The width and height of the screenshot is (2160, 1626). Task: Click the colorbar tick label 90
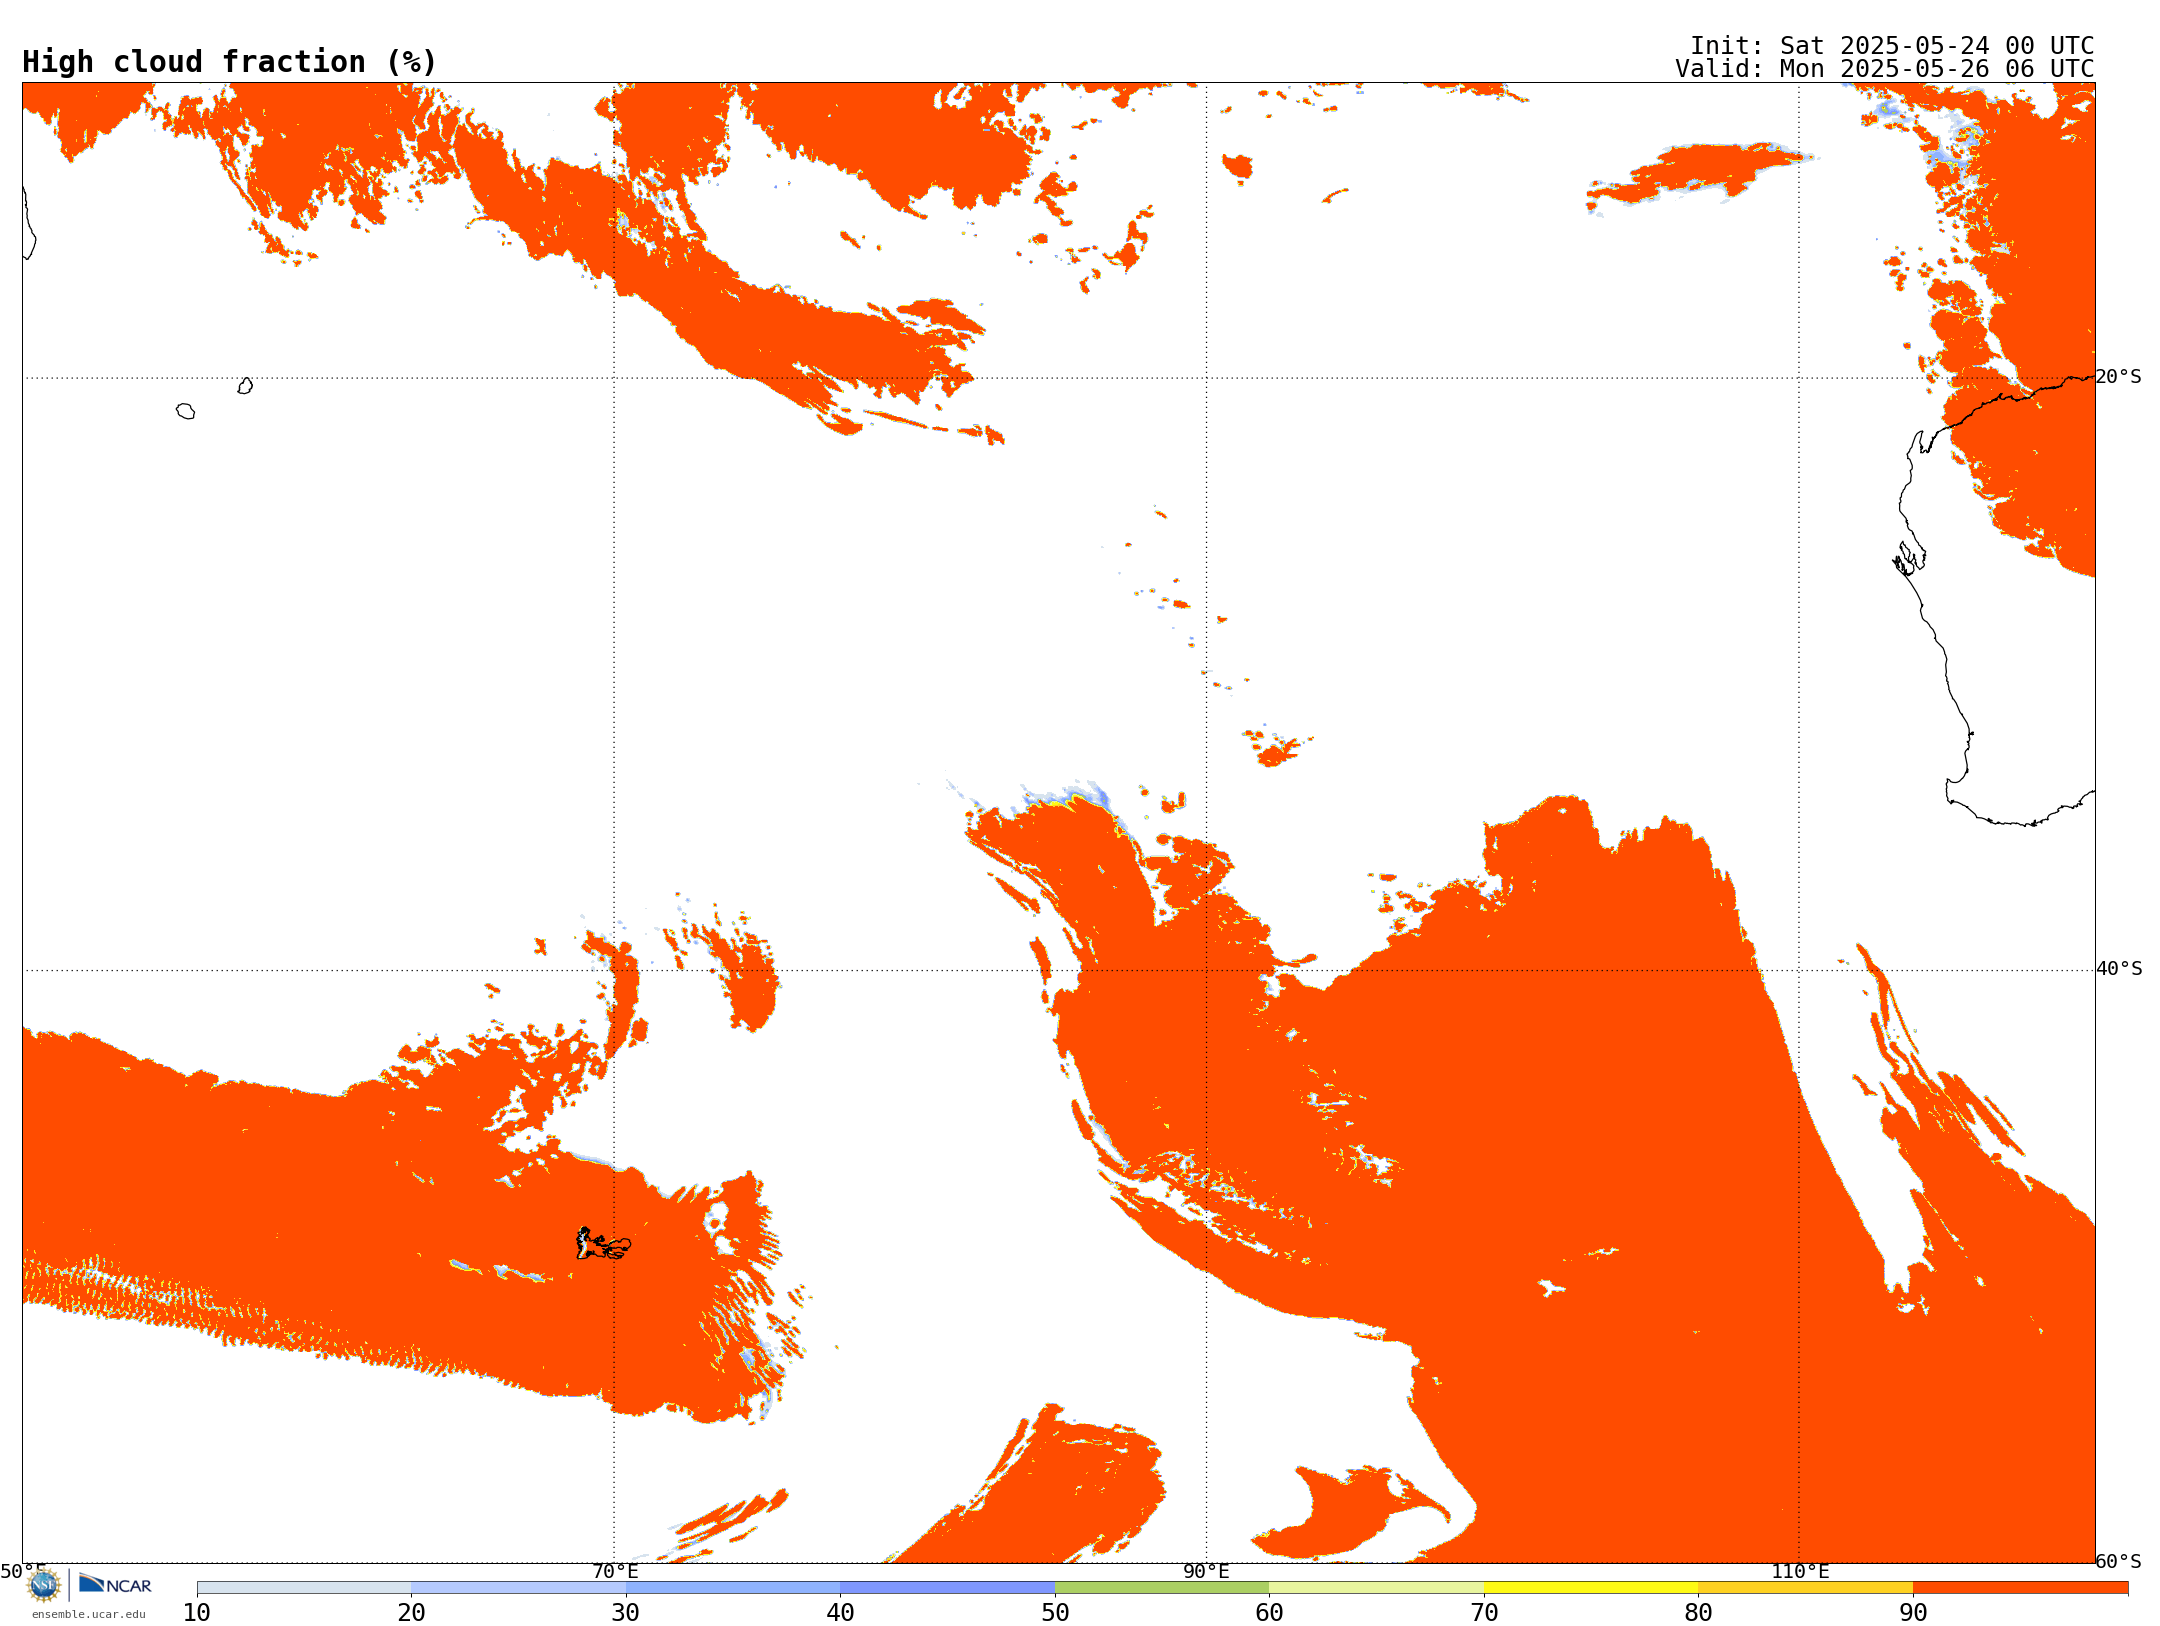pos(1913,1613)
